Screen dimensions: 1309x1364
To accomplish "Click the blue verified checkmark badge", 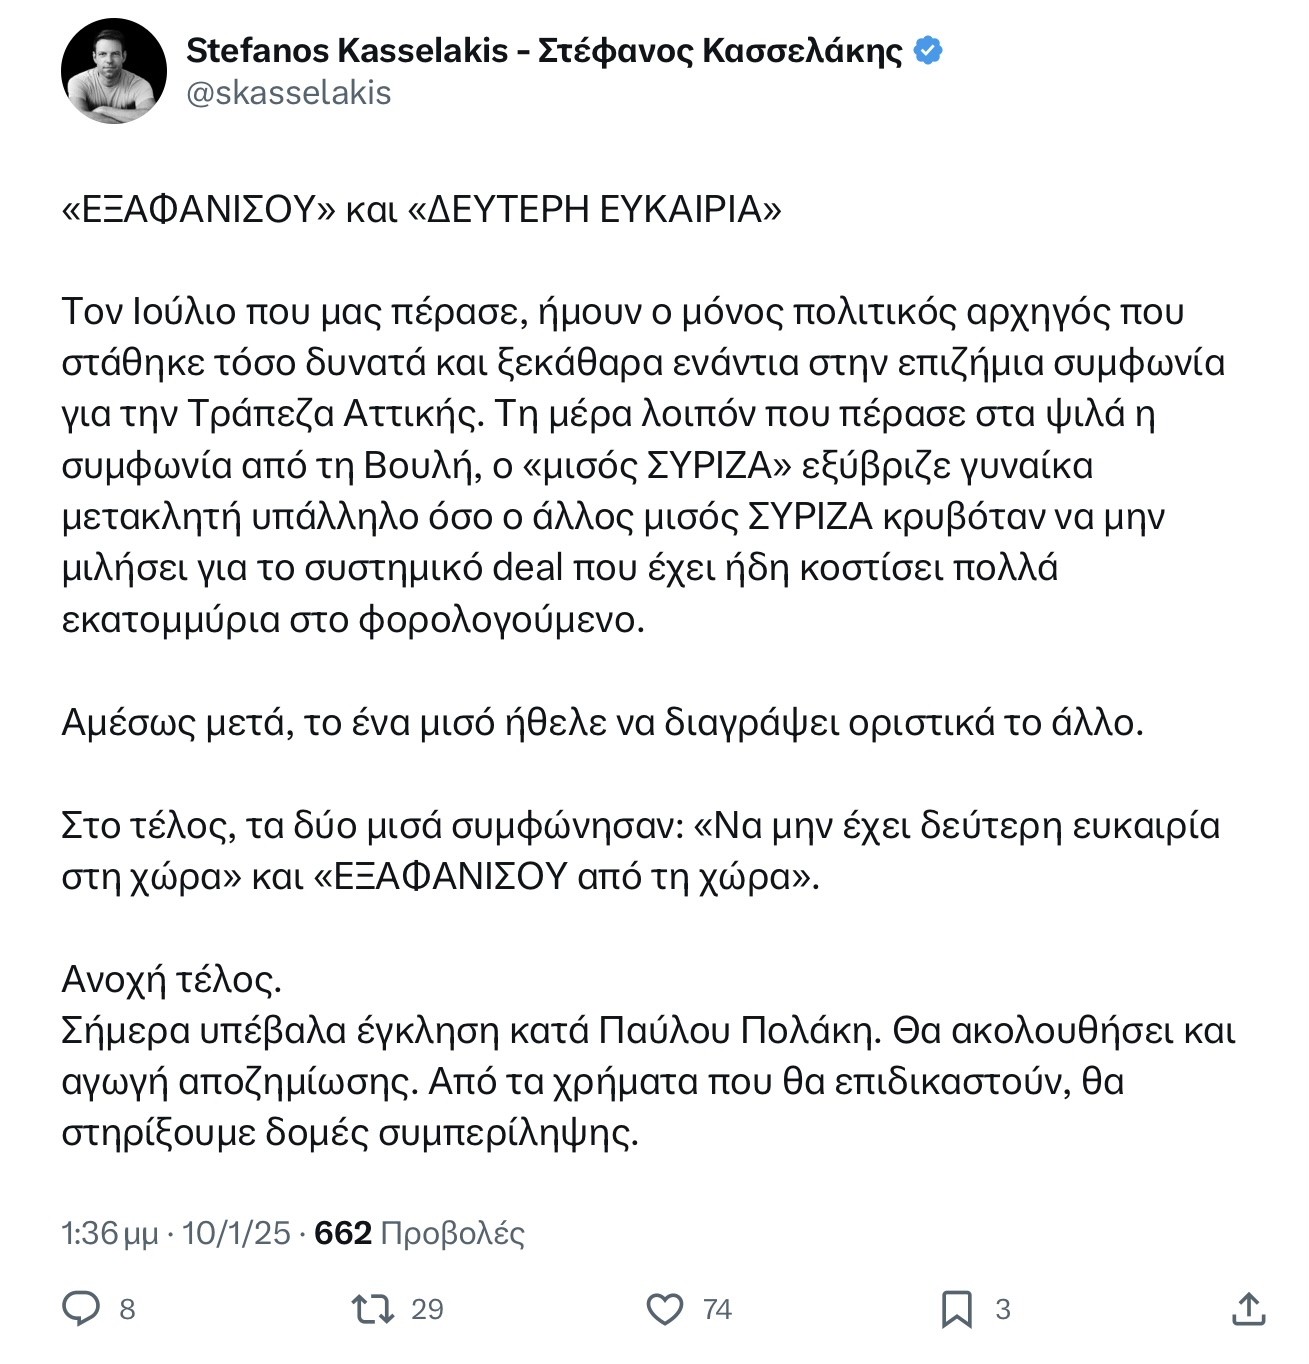I will [928, 50].
